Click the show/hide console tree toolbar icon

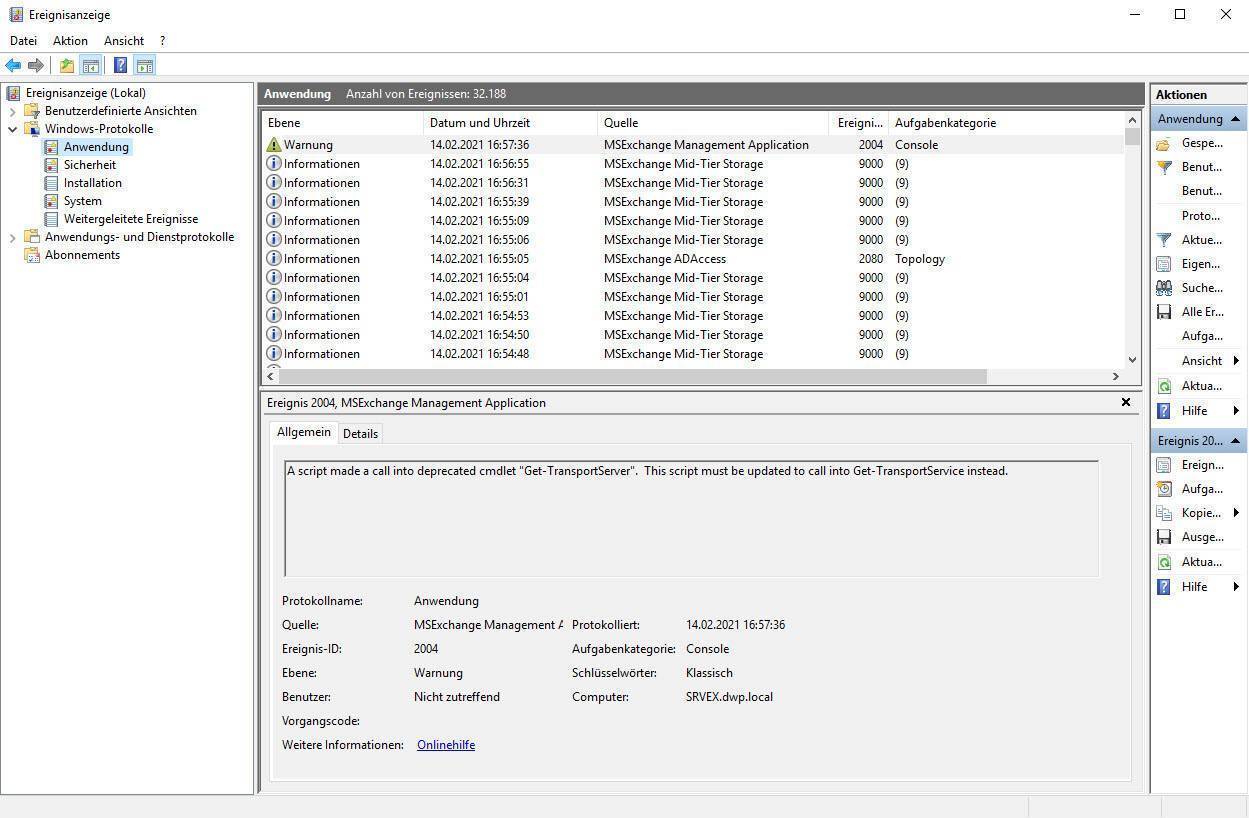click(91, 66)
